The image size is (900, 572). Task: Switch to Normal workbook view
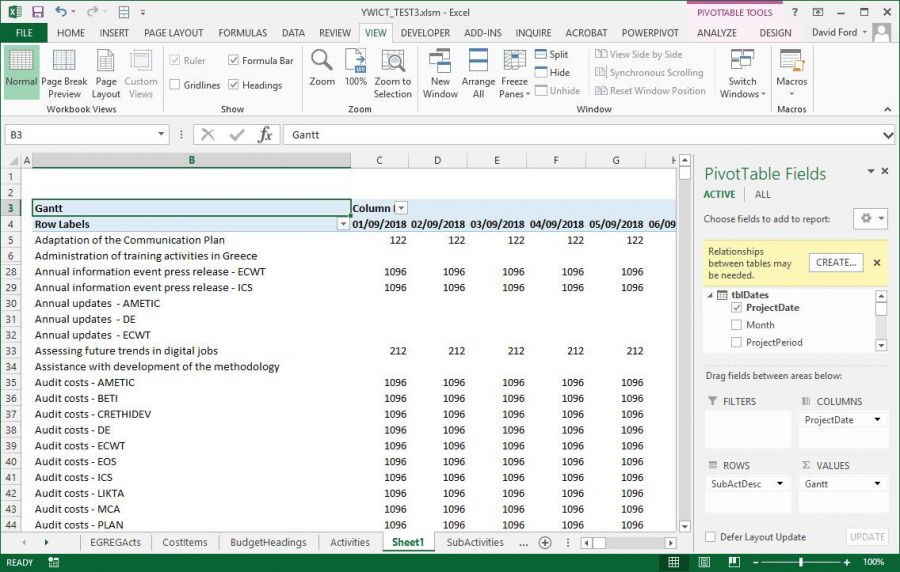(x=21, y=73)
